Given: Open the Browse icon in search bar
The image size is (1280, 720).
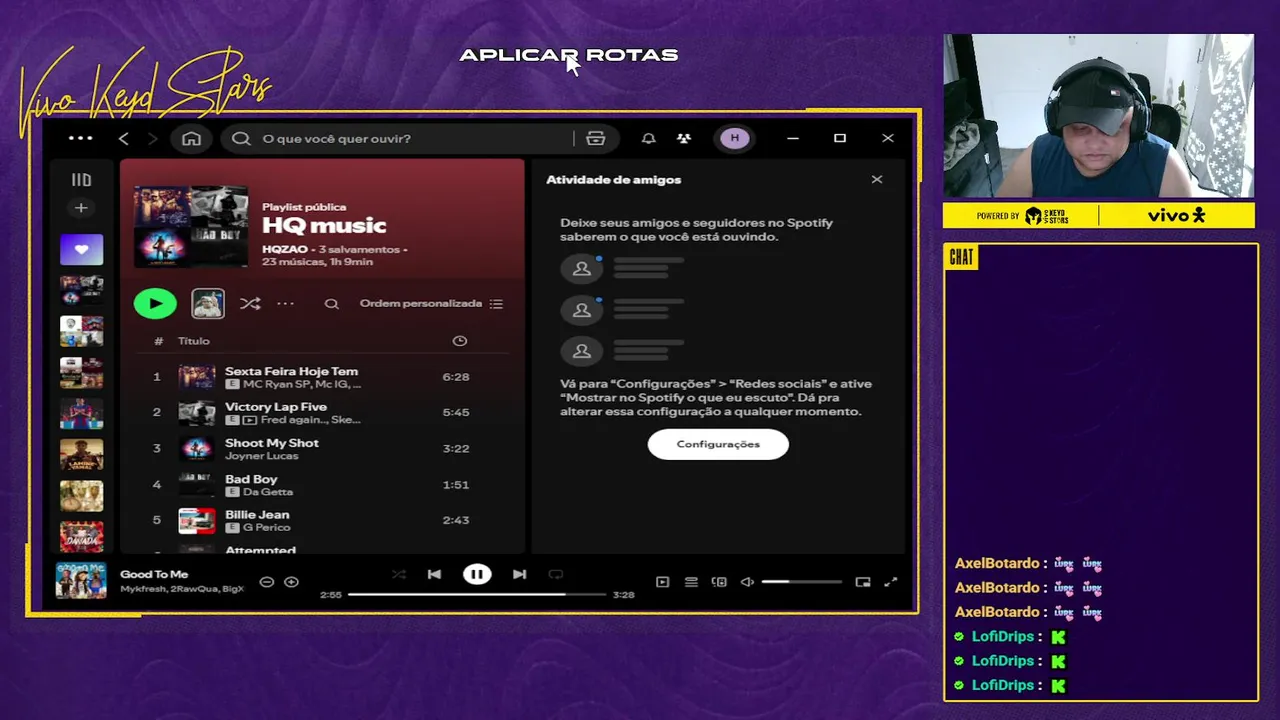Looking at the screenshot, I should click(596, 138).
